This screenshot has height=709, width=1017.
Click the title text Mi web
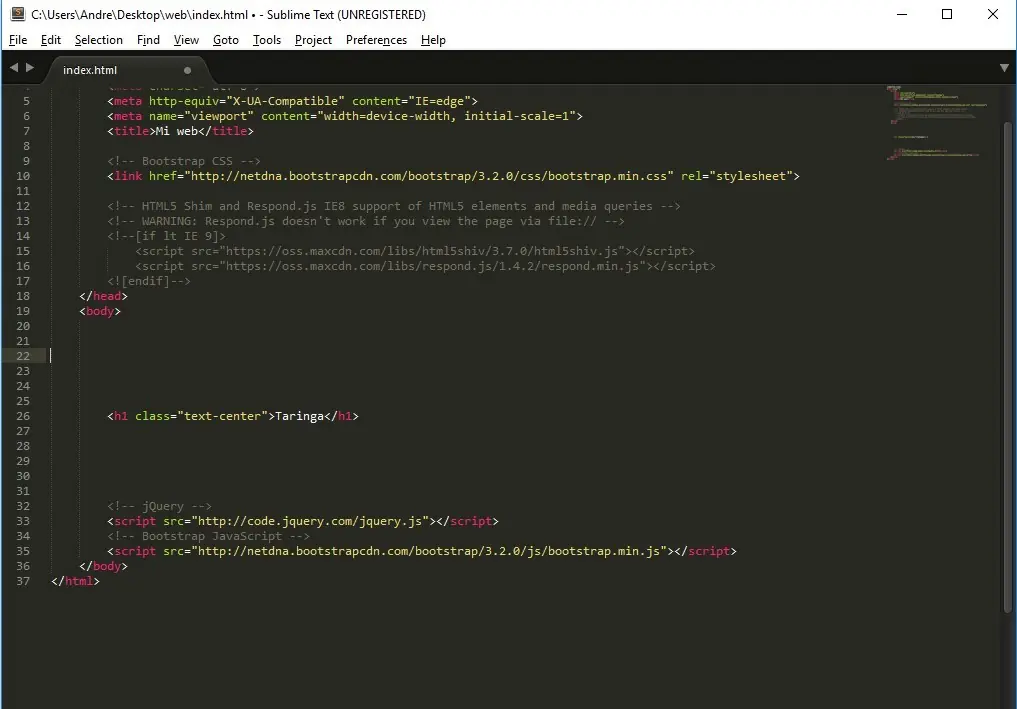[176, 131]
